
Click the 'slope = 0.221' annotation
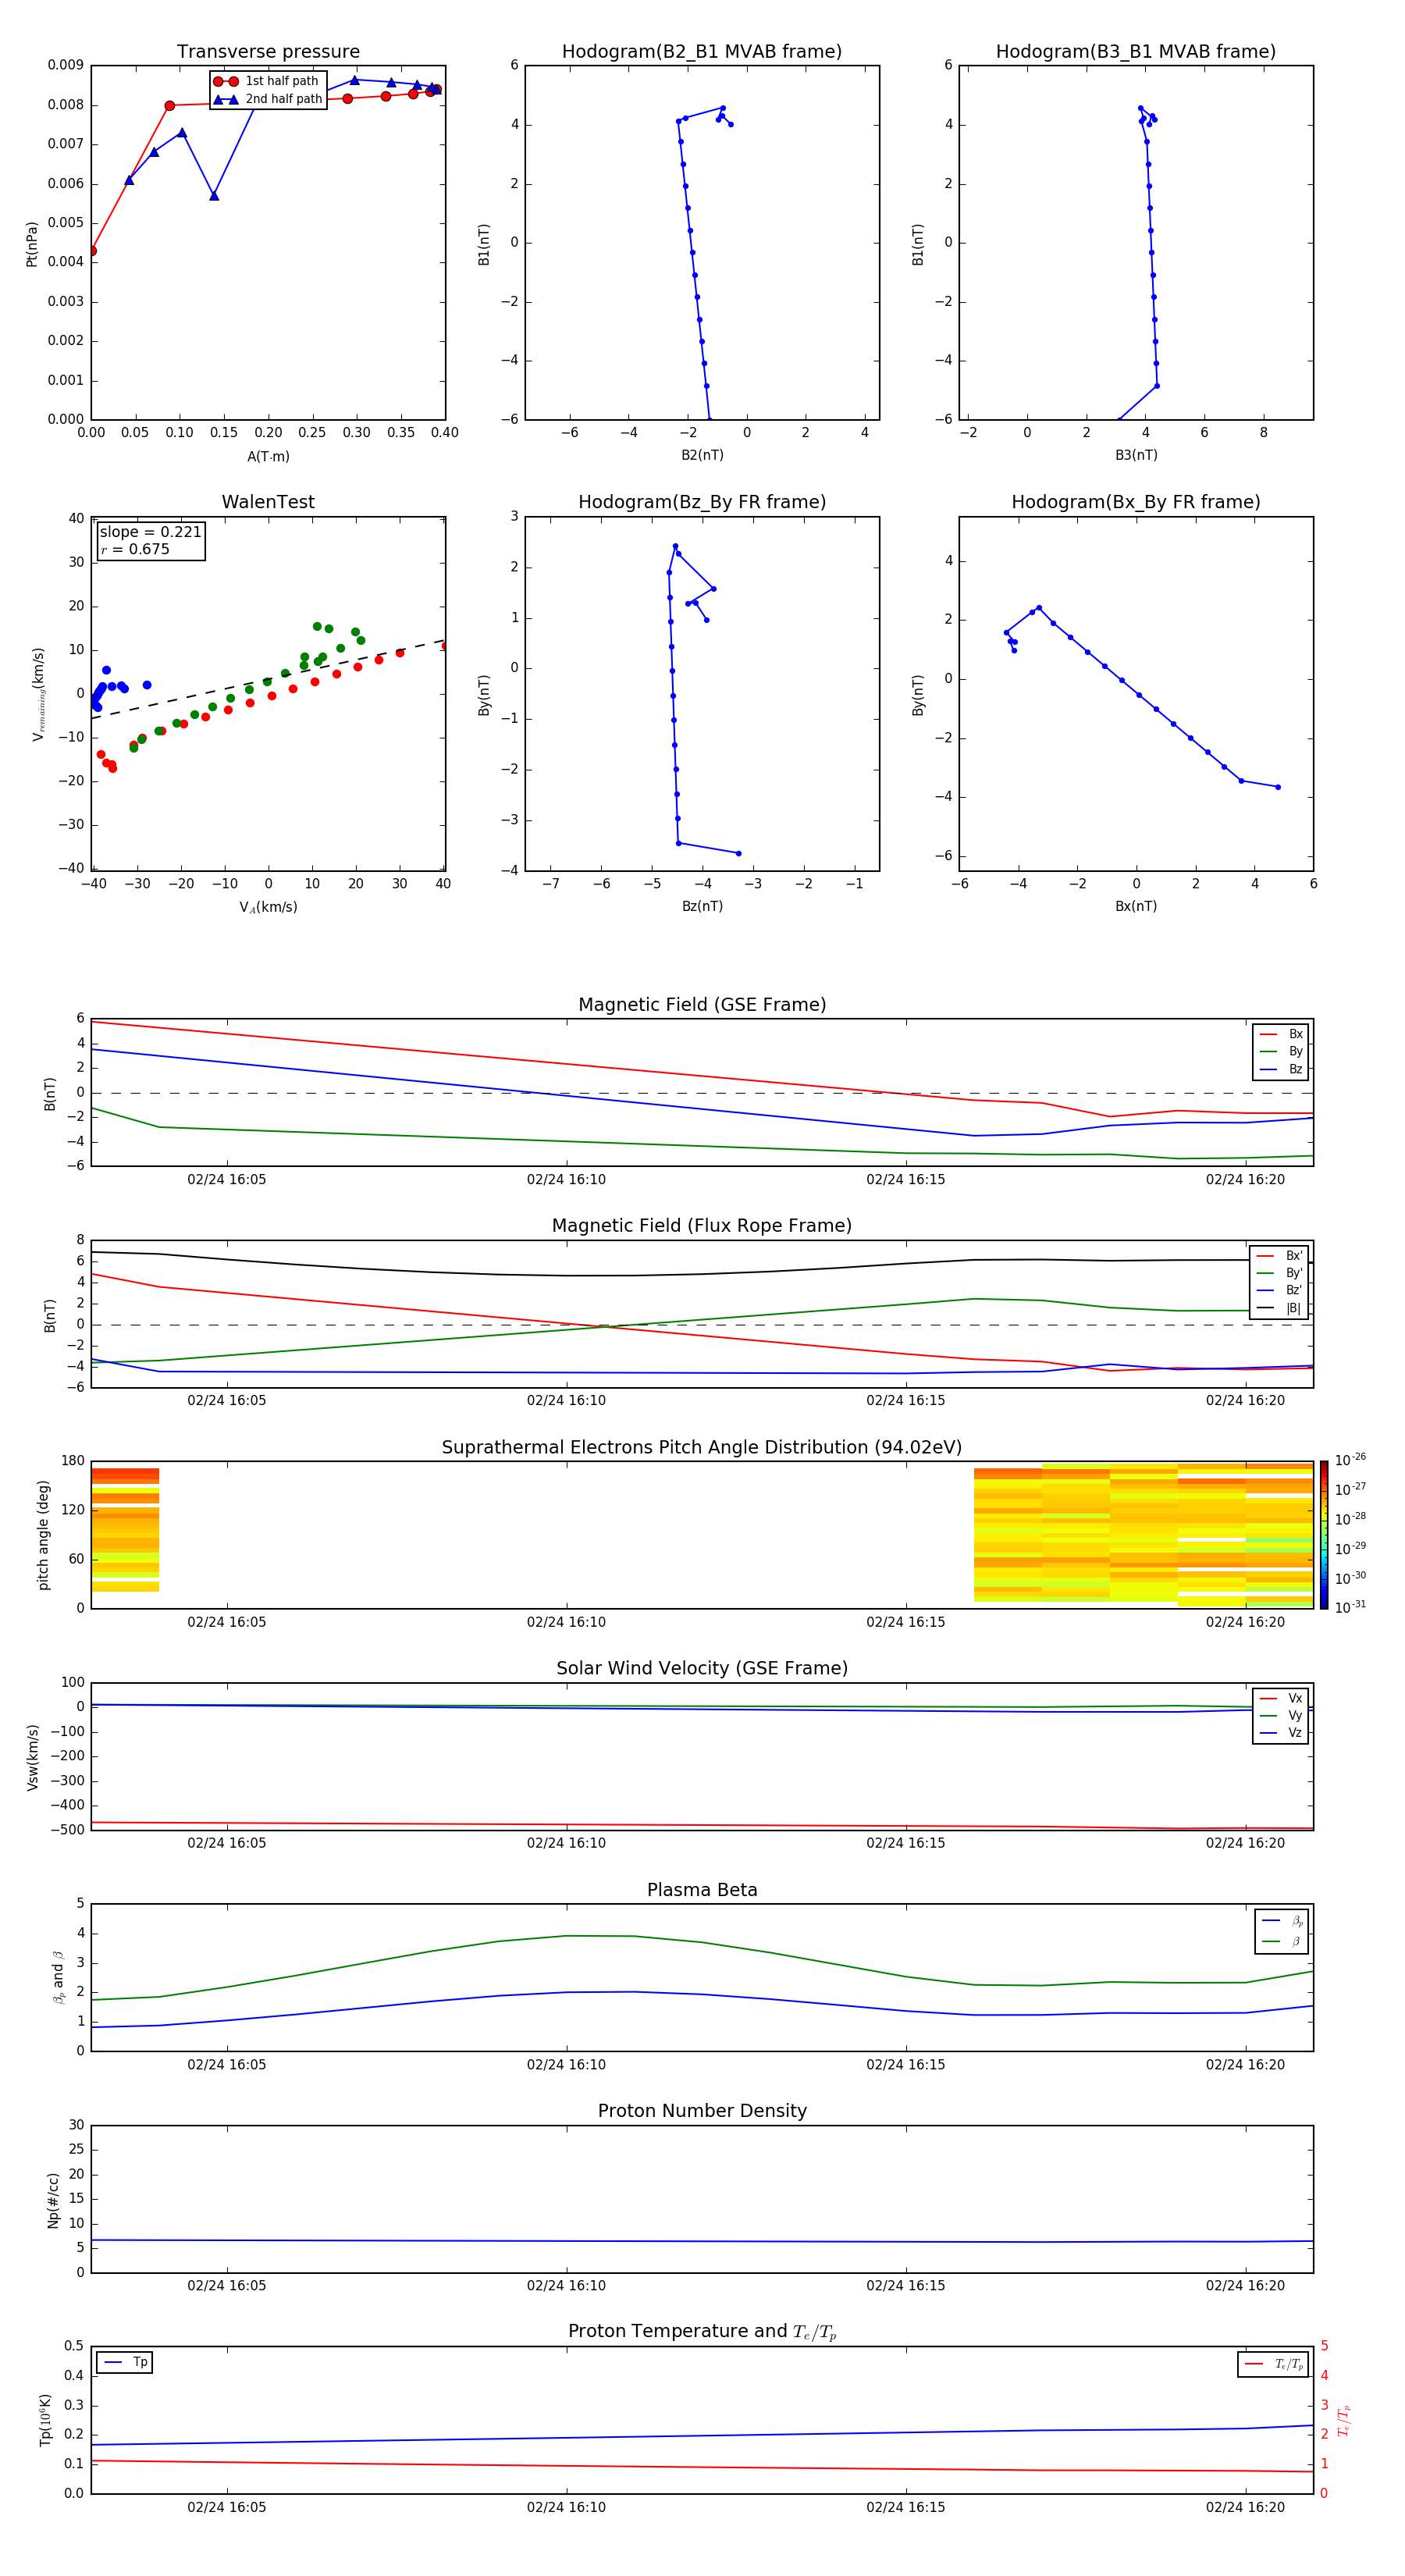pos(150,532)
